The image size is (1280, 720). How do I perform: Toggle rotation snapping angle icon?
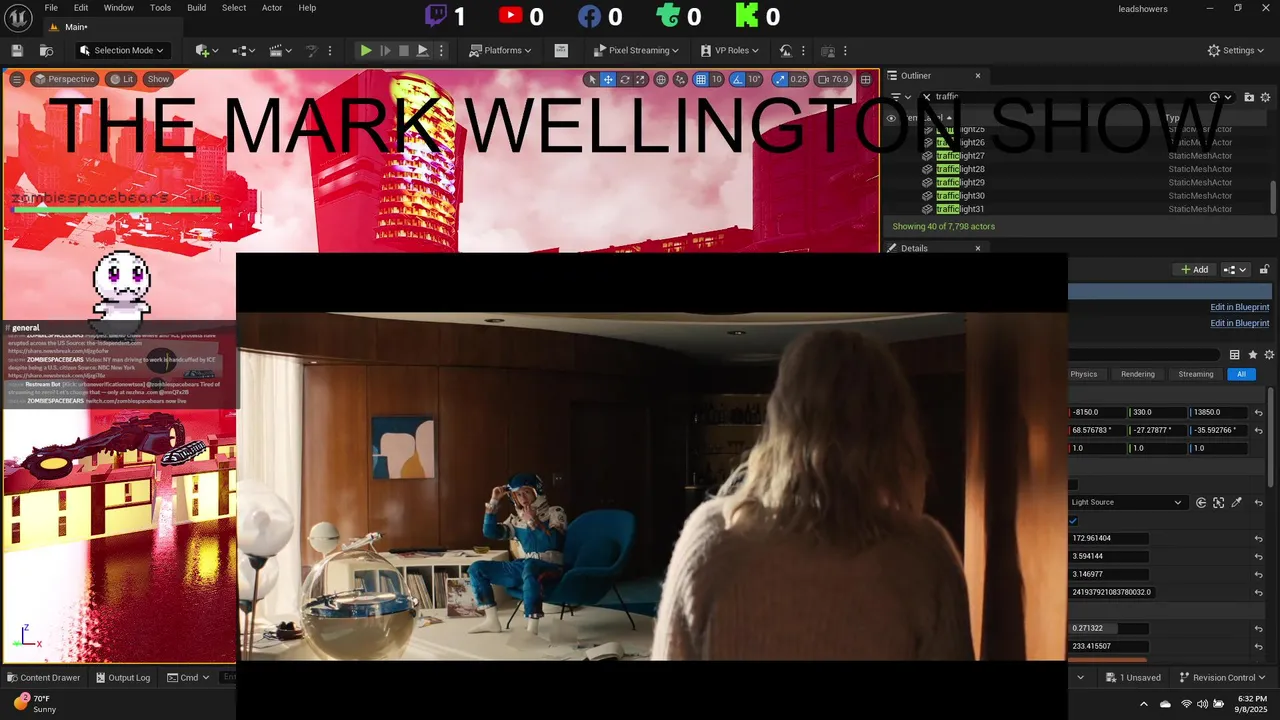[x=738, y=79]
